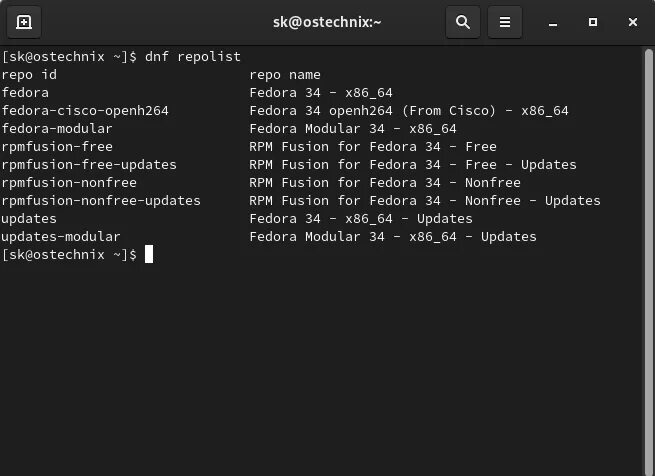Click the fedora-cisco-openh264 repo id

(x=85, y=111)
